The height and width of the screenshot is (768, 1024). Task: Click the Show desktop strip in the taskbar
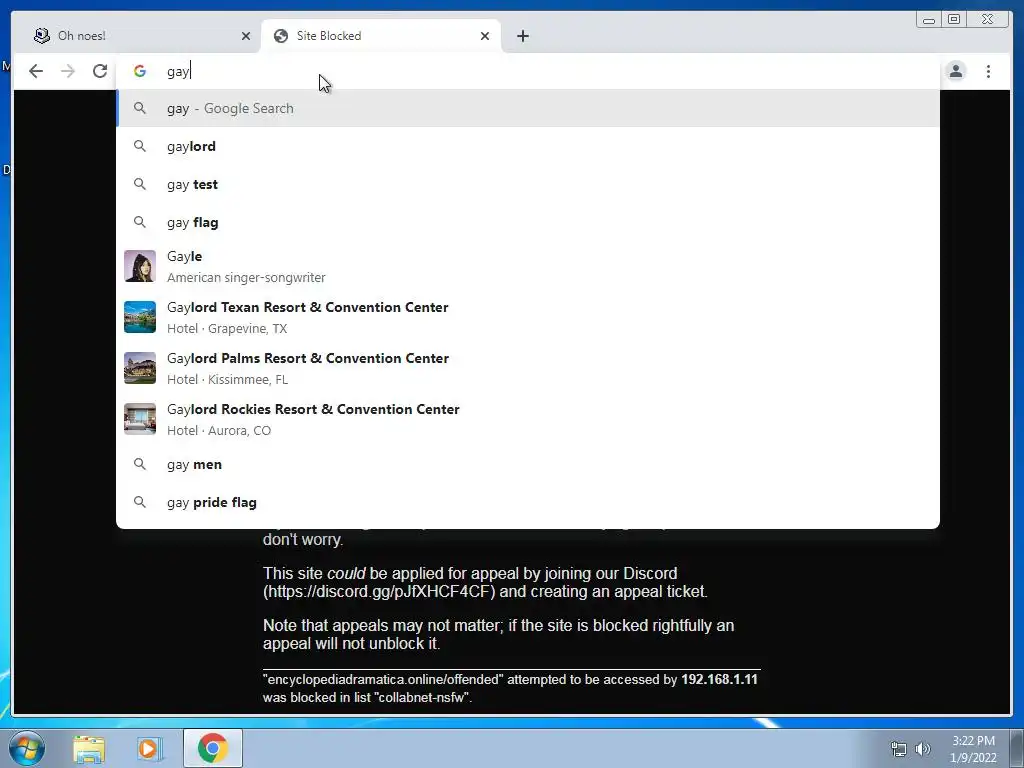tap(1017, 748)
